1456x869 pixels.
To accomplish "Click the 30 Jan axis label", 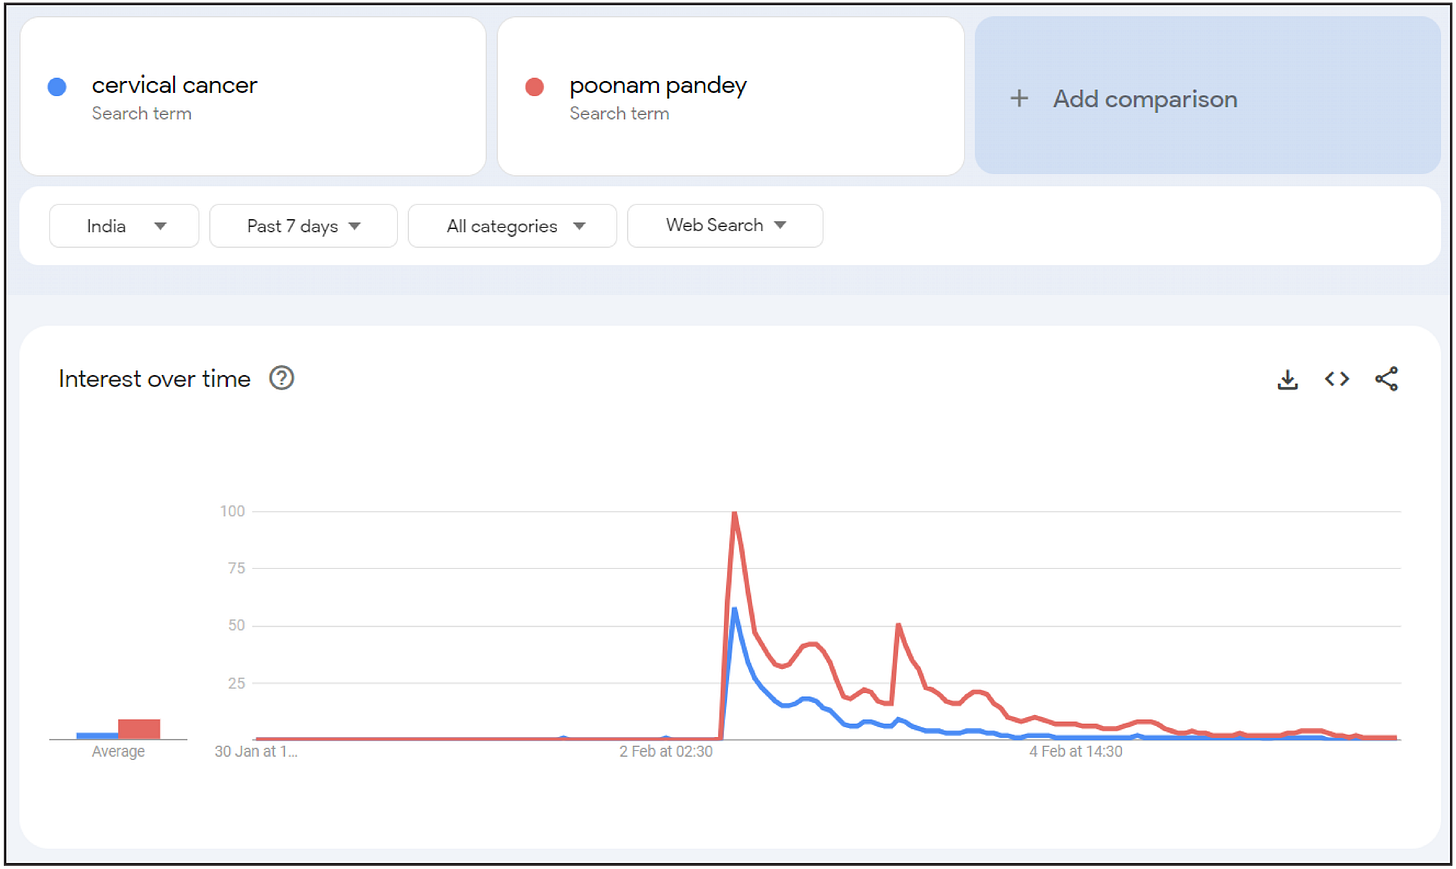I will pyautogui.click(x=256, y=752).
